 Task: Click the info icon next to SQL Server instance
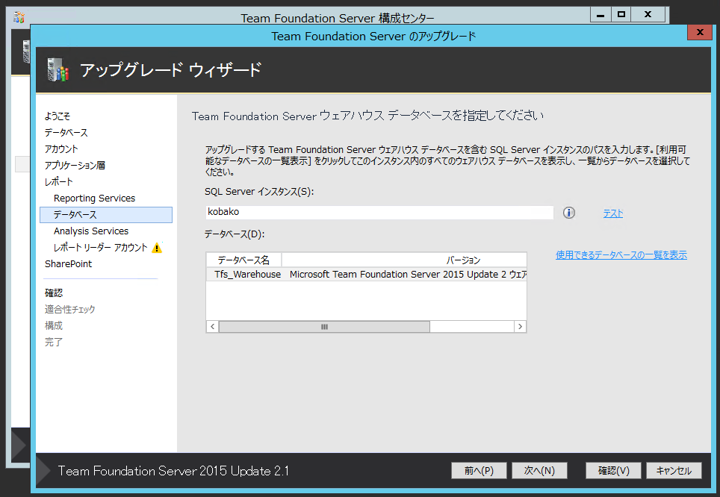tap(569, 213)
